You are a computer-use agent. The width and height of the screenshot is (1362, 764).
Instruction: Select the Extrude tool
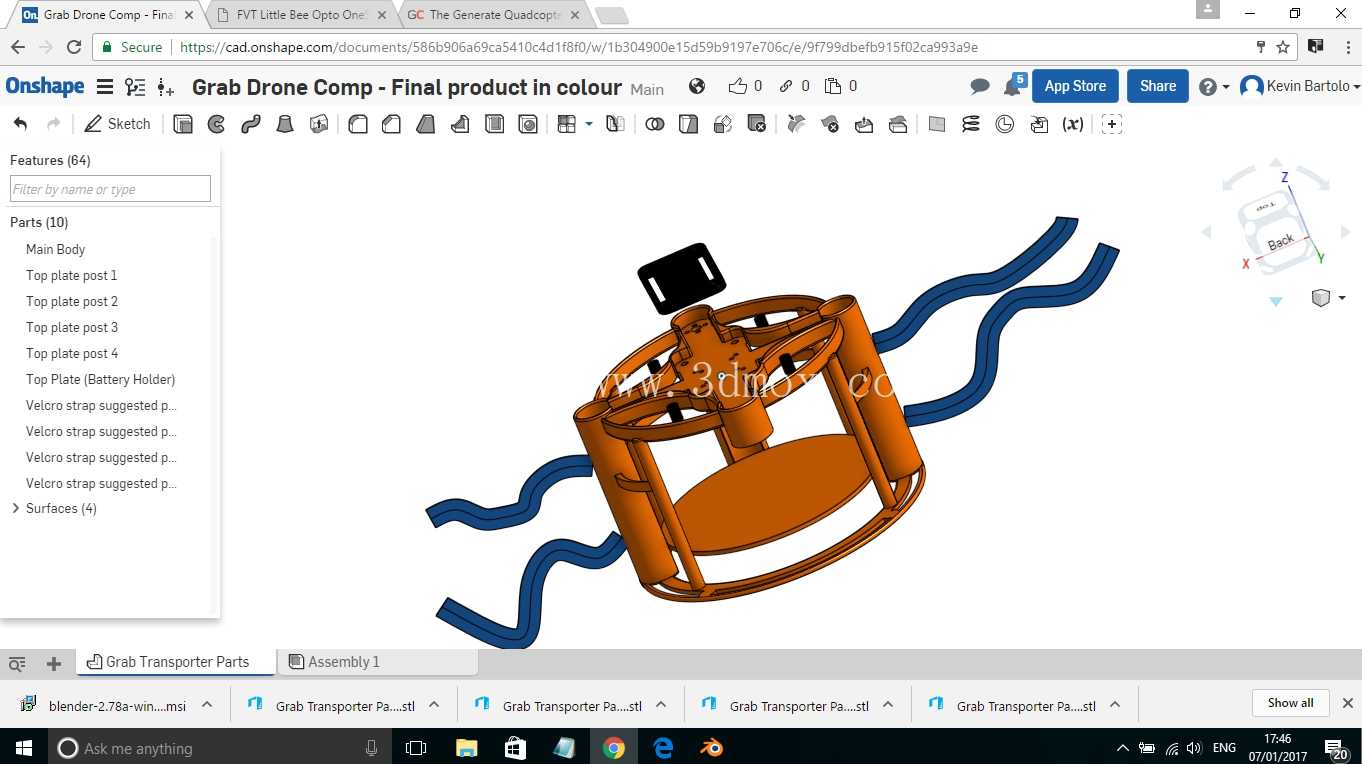182,124
